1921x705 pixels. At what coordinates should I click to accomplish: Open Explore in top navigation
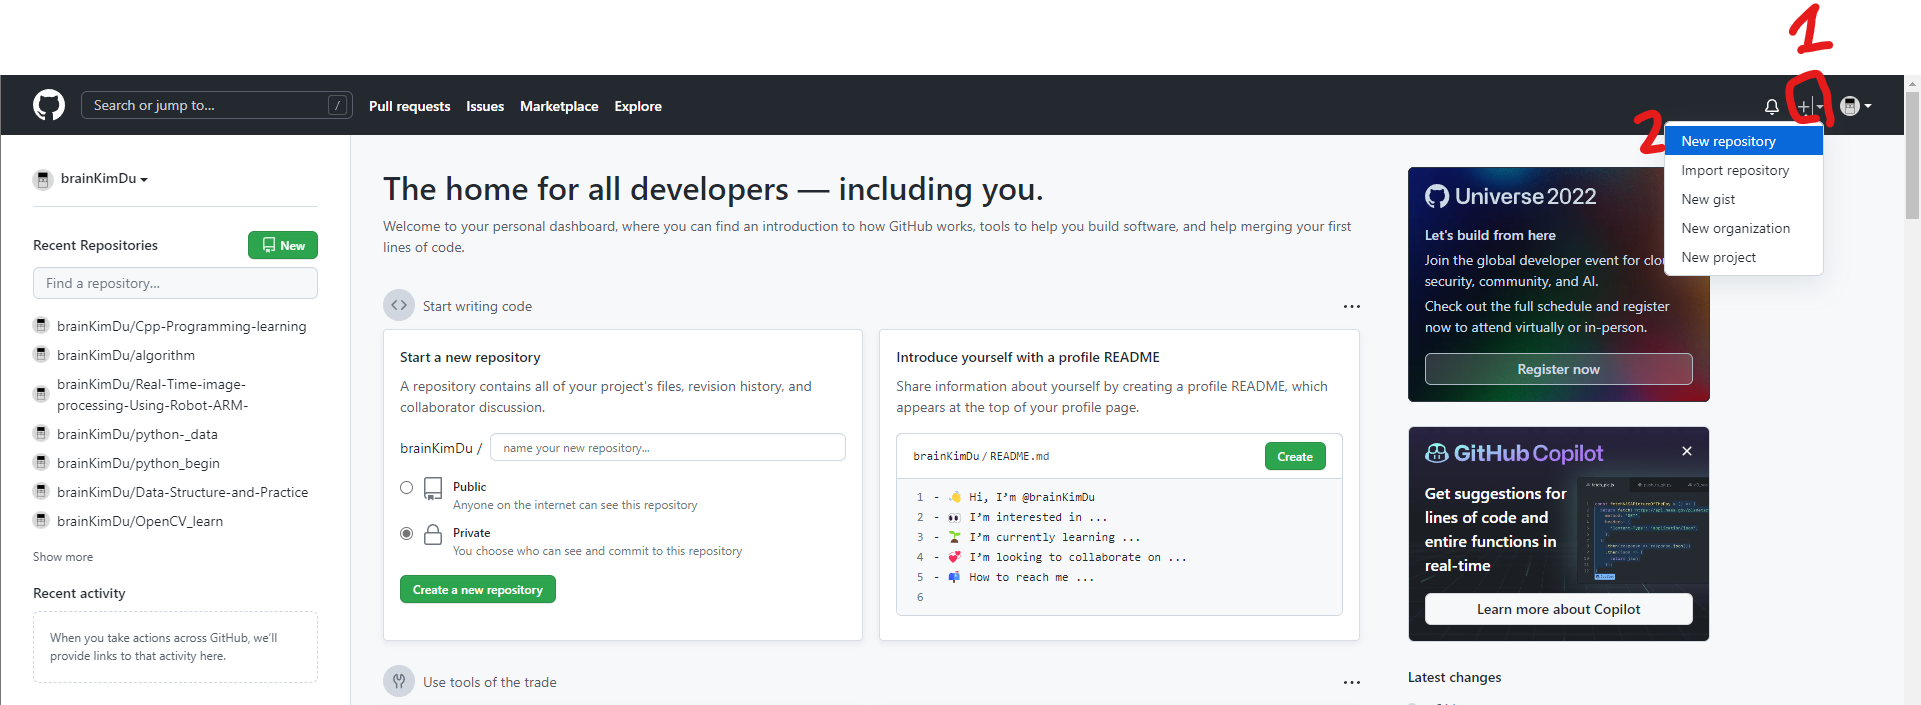638,106
